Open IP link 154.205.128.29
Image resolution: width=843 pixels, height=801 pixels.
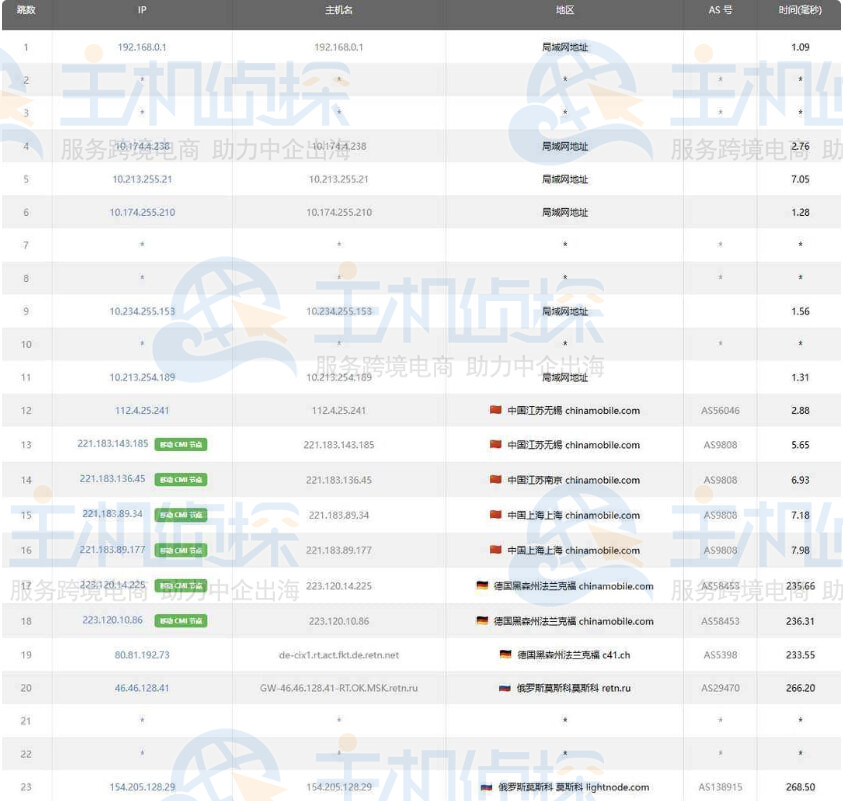tap(142, 787)
